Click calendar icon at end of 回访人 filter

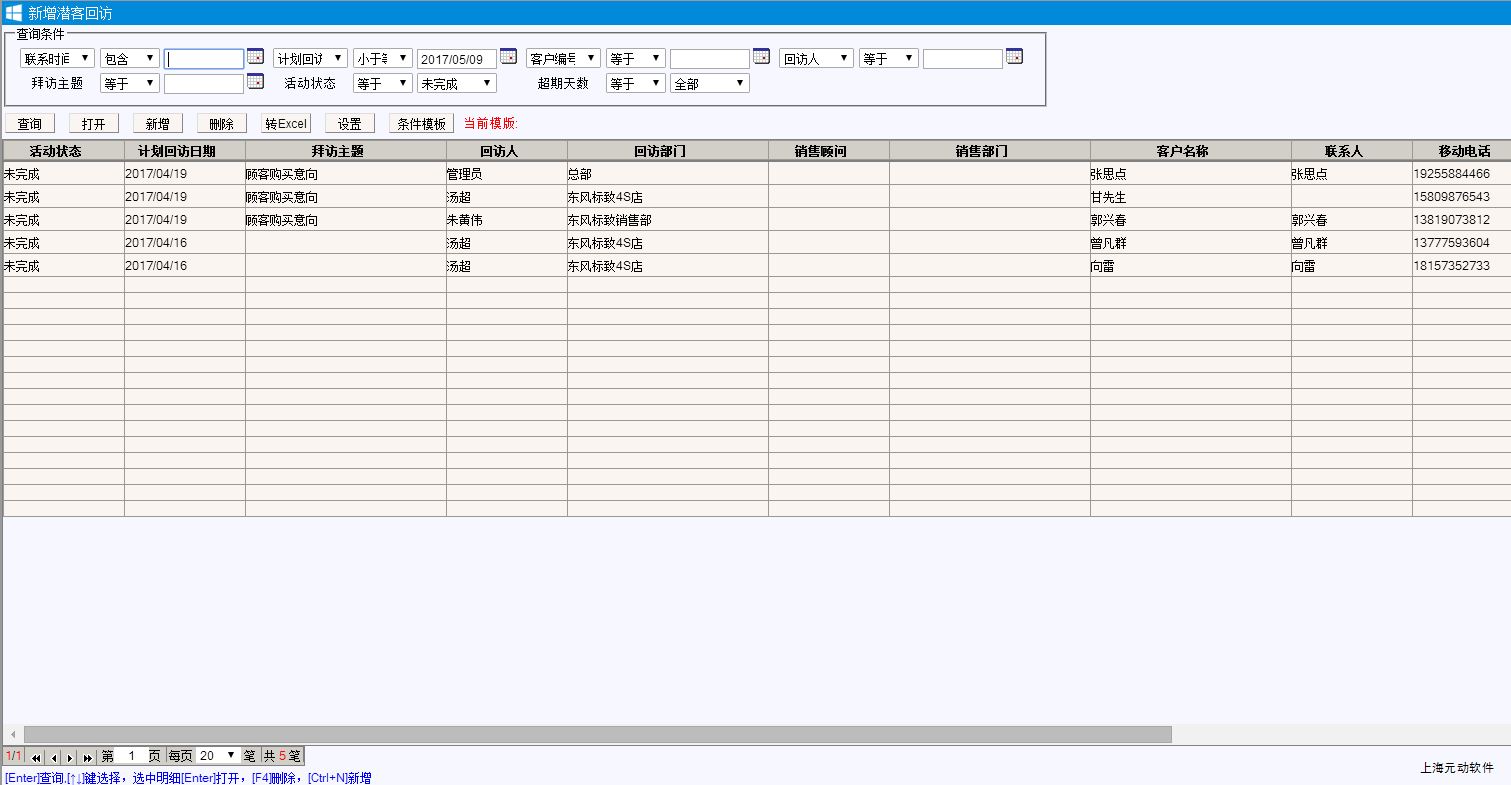click(x=1014, y=56)
